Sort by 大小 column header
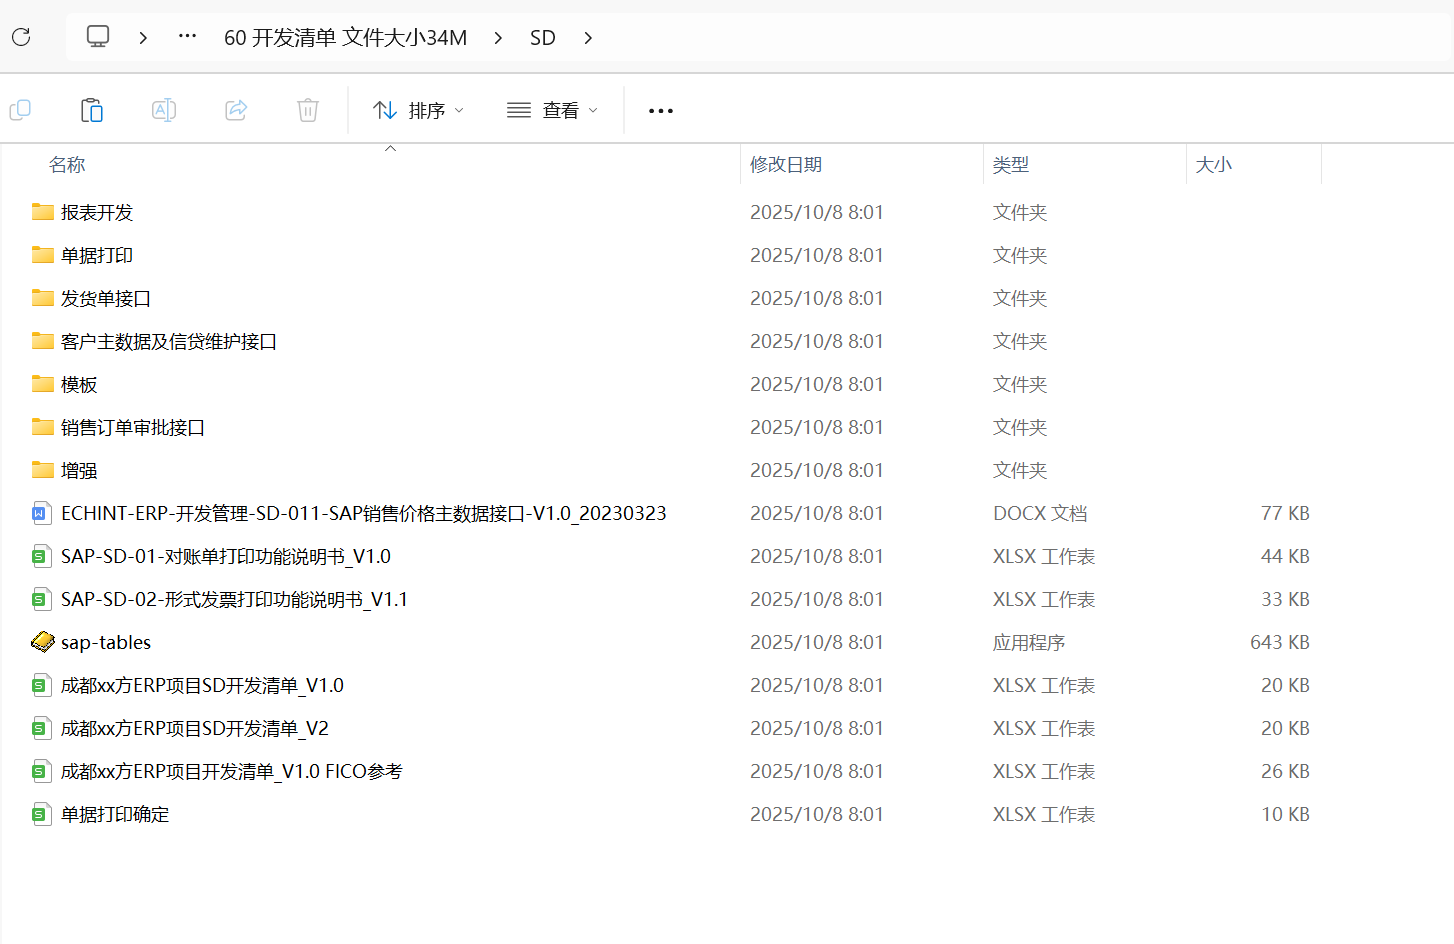 [1213, 164]
